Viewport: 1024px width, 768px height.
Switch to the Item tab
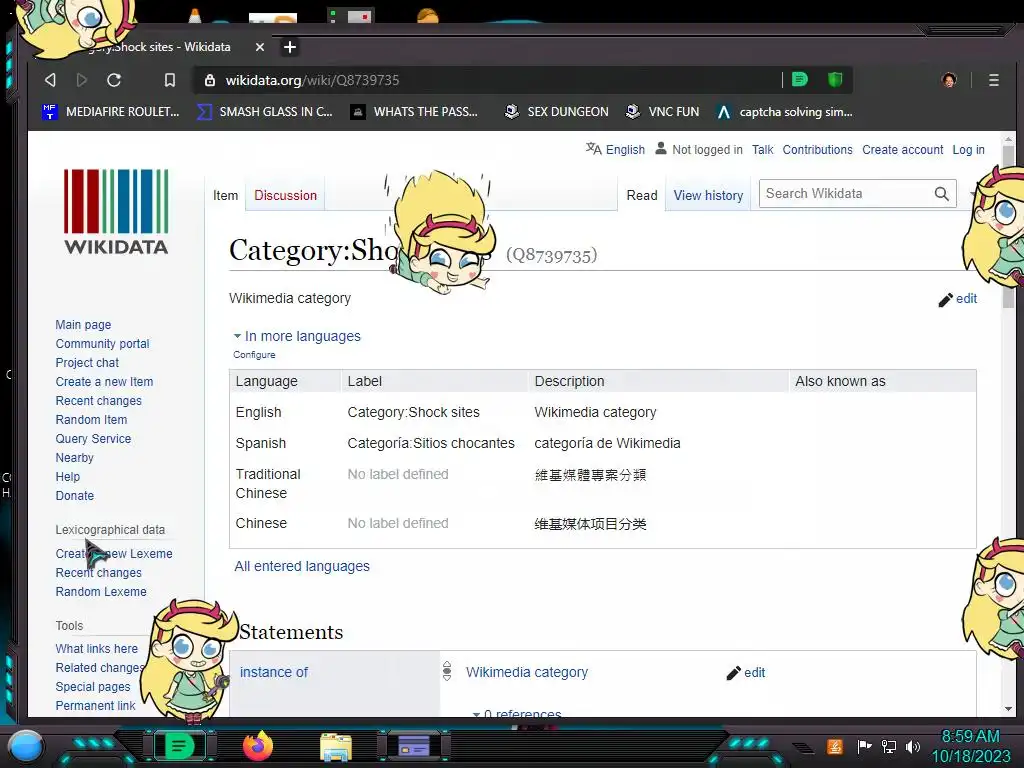(225, 195)
